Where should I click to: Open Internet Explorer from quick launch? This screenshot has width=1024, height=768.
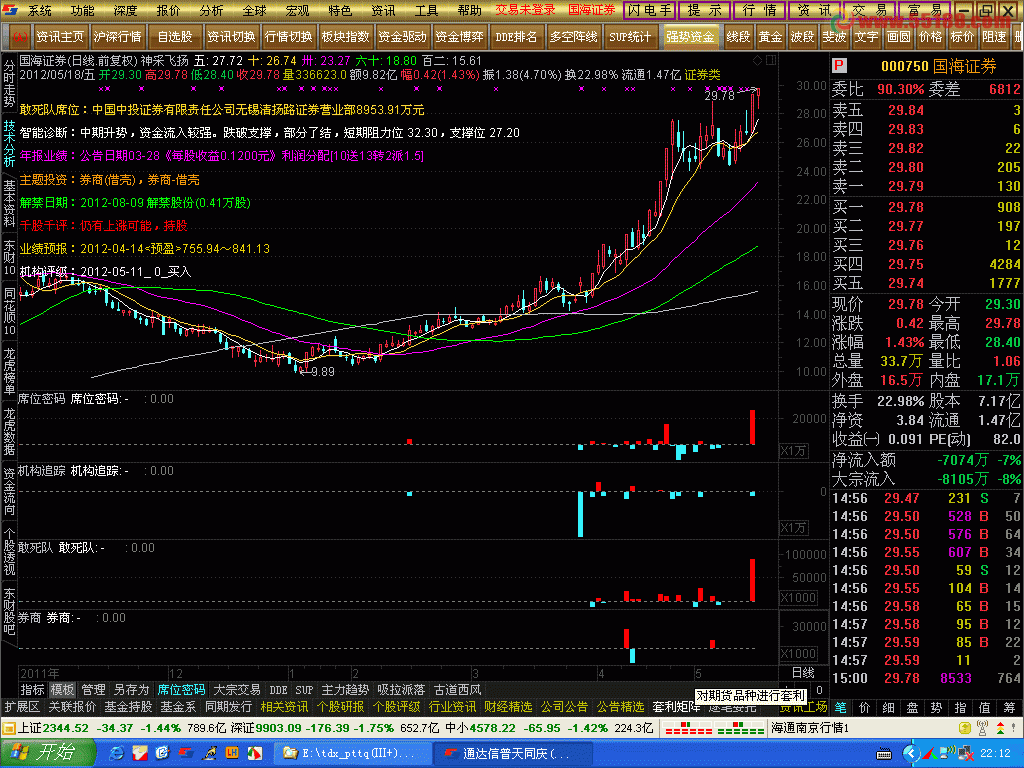tap(118, 754)
